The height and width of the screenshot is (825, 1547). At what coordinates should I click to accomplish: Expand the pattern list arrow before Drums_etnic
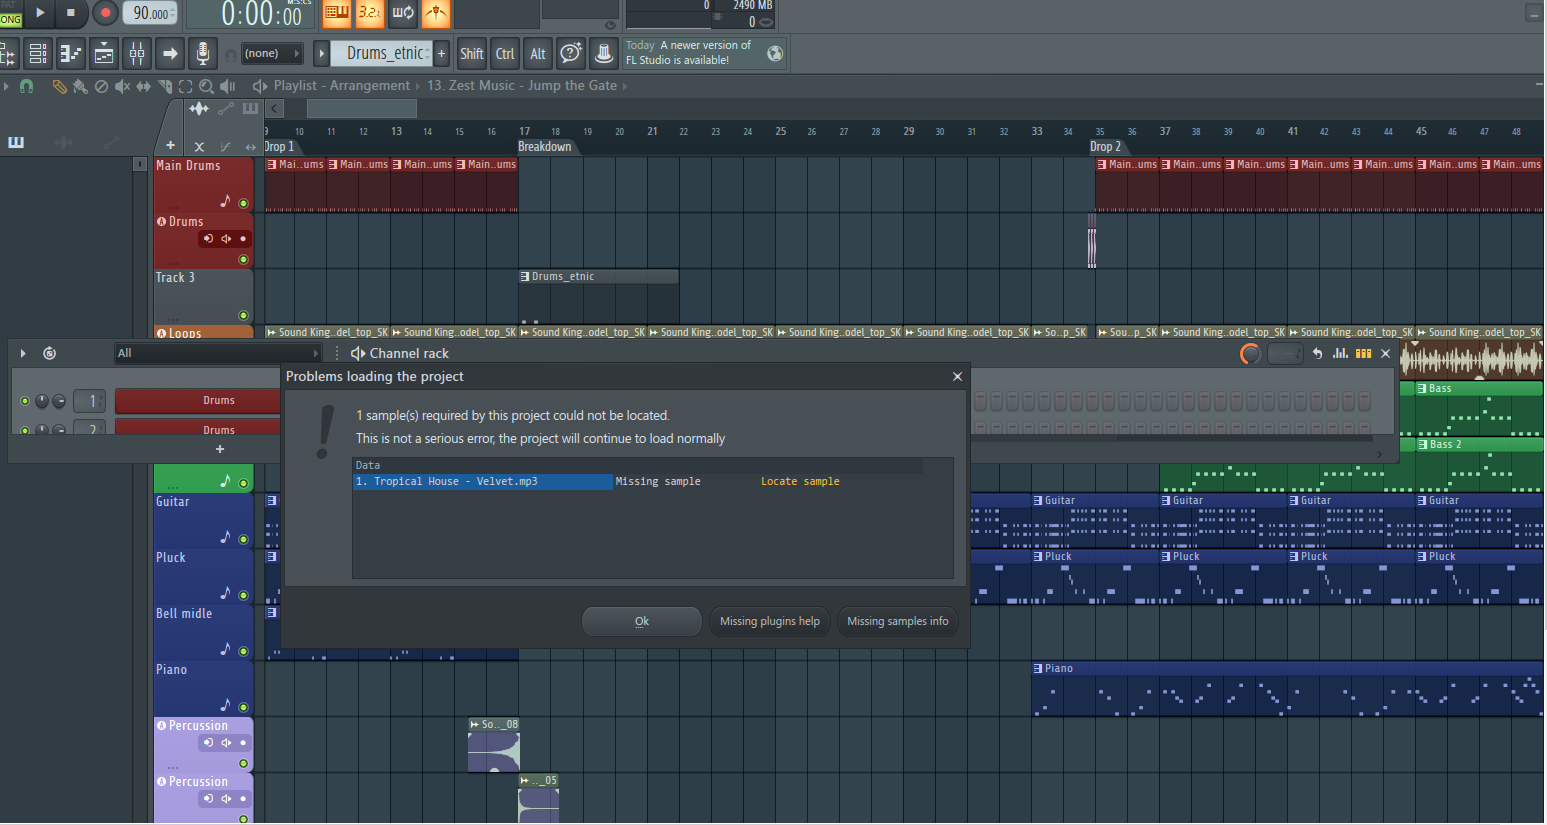pos(322,53)
